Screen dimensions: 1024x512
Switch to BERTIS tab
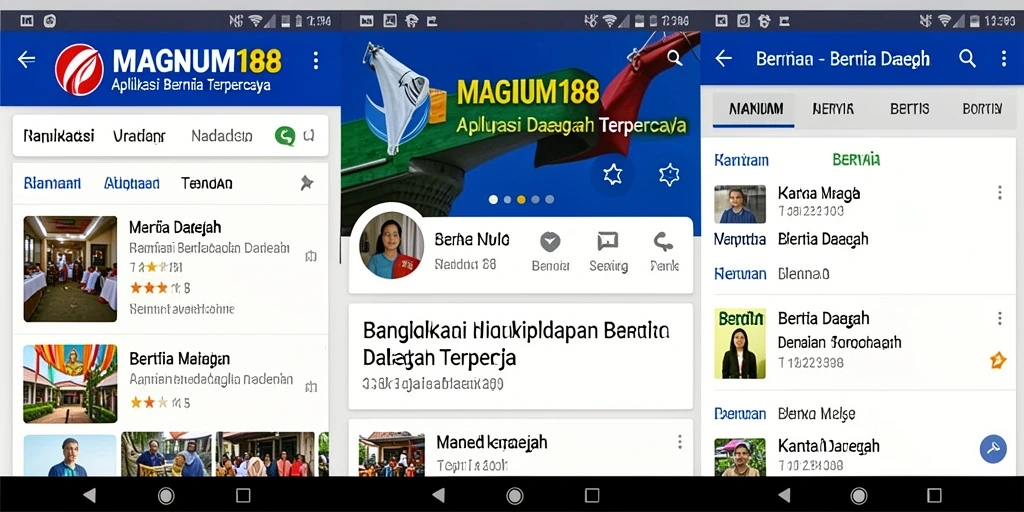coord(910,108)
